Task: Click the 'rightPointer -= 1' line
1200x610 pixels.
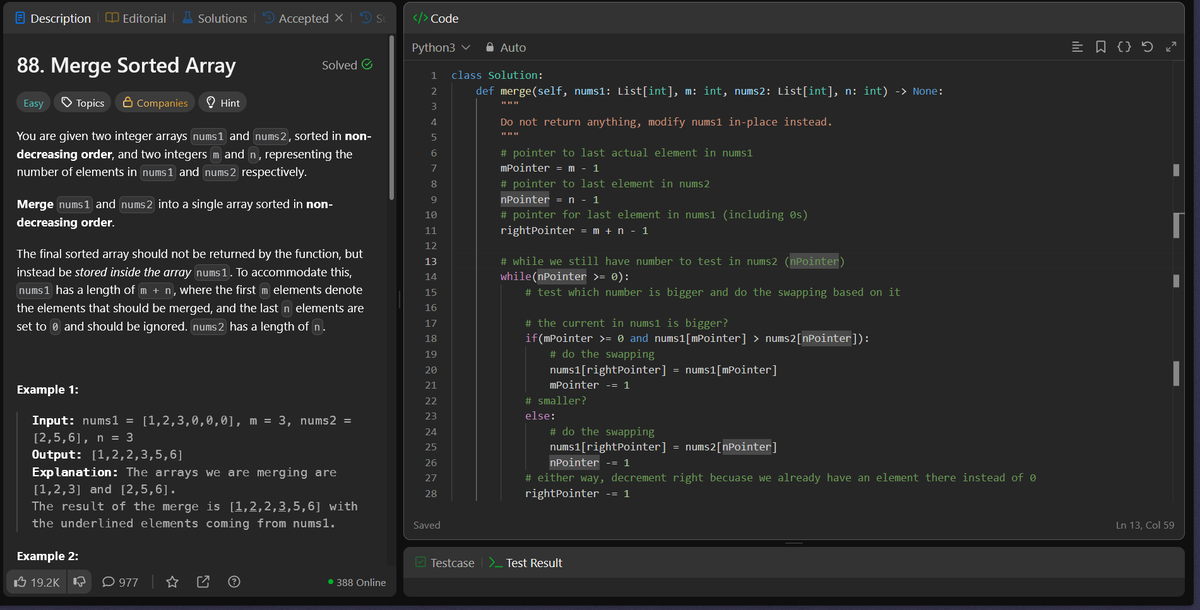Action: coord(577,493)
